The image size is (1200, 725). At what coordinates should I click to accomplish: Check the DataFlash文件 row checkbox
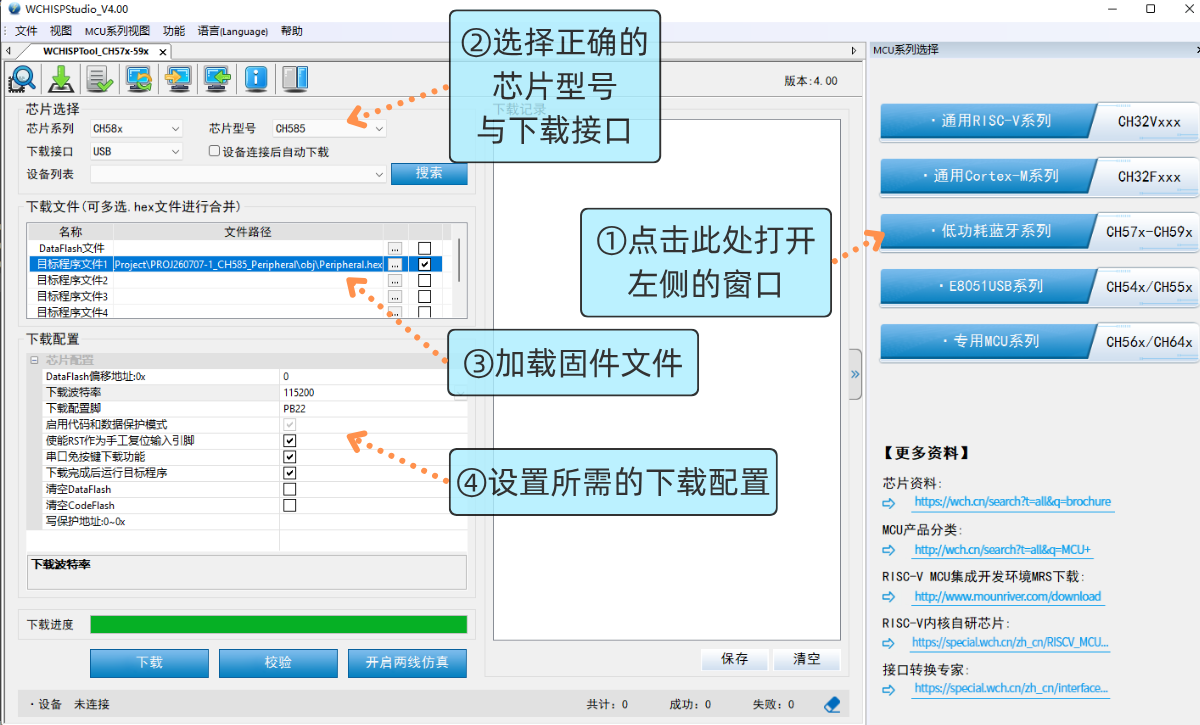425,248
